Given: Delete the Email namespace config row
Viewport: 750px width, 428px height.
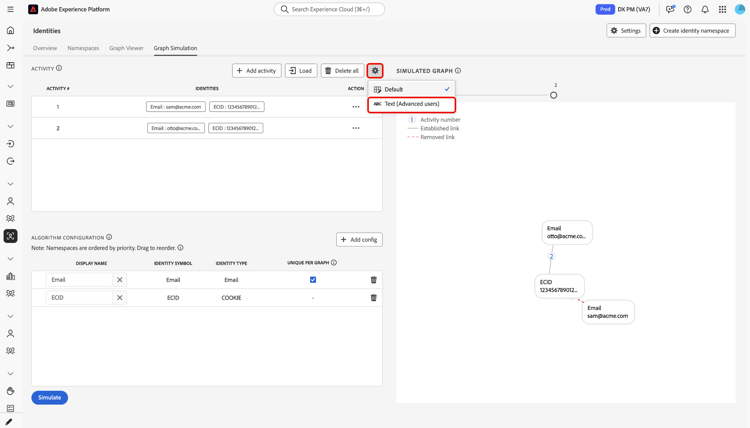Looking at the screenshot, I should pyautogui.click(x=374, y=280).
